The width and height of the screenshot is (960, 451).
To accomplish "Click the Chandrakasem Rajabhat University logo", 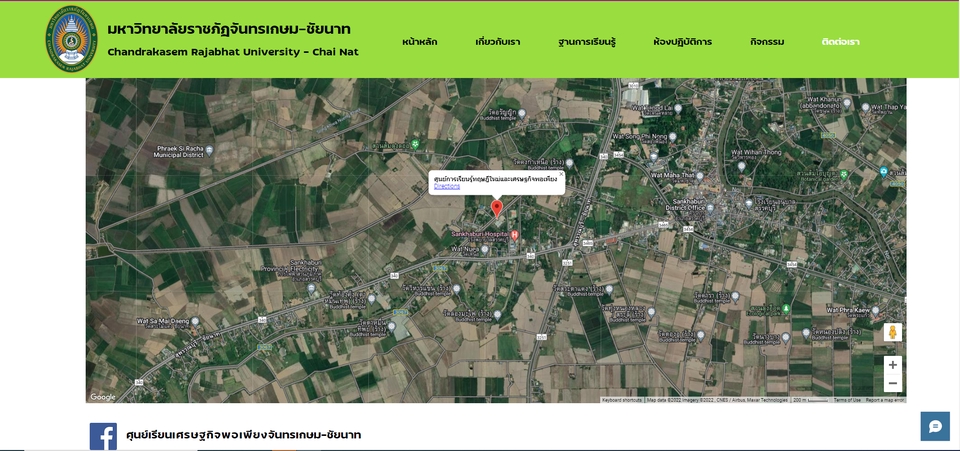I will pyautogui.click(x=71, y=39).
